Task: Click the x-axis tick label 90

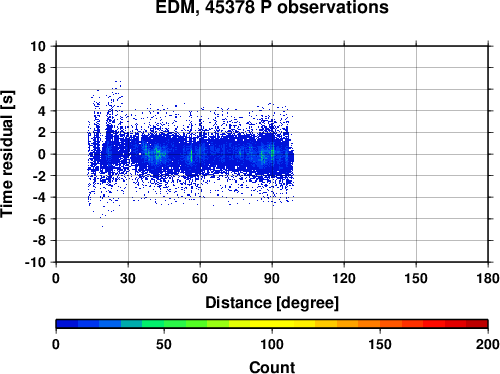Action: pos(272,278)
